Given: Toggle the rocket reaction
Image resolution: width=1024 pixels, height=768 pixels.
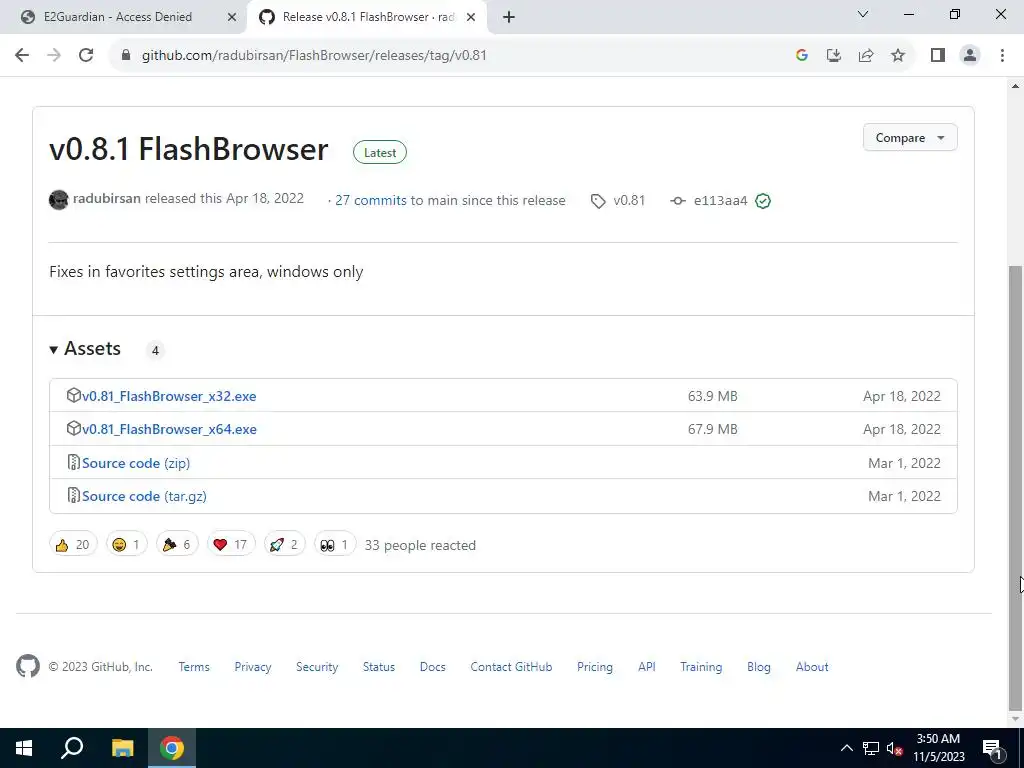Looking at the screenshot, I should click(284, 544).
